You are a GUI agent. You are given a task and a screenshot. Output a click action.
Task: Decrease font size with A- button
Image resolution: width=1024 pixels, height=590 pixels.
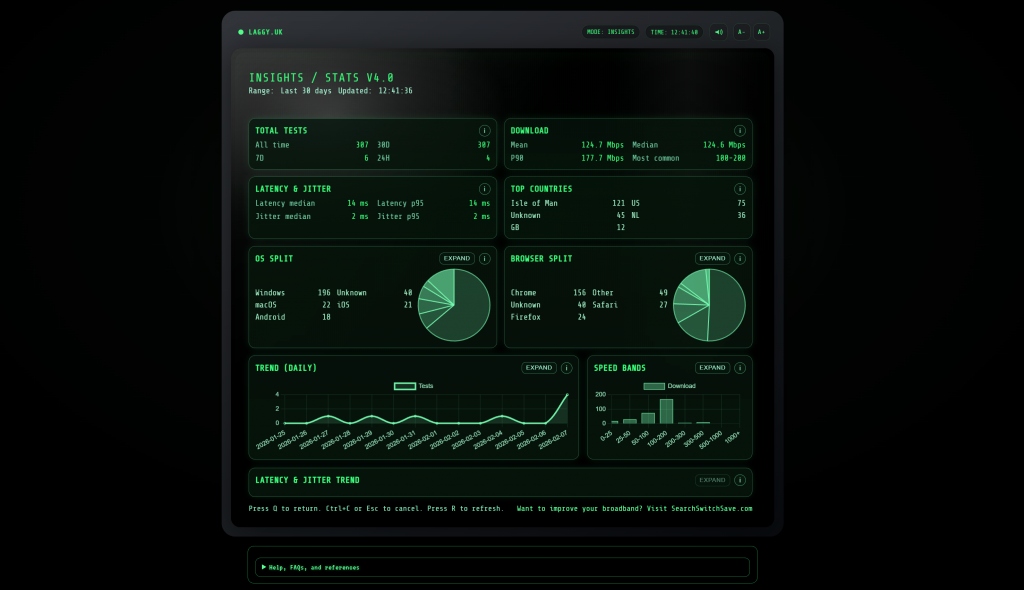742,32
